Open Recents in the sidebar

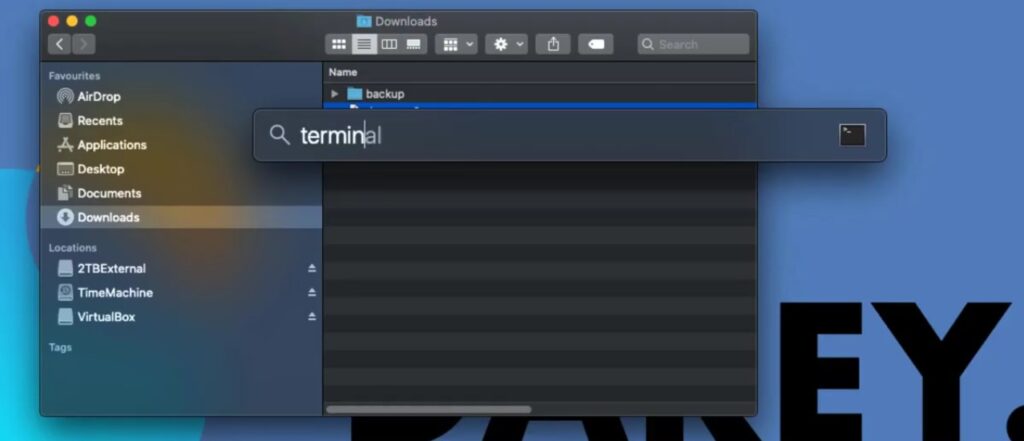(x=181, y=121)
